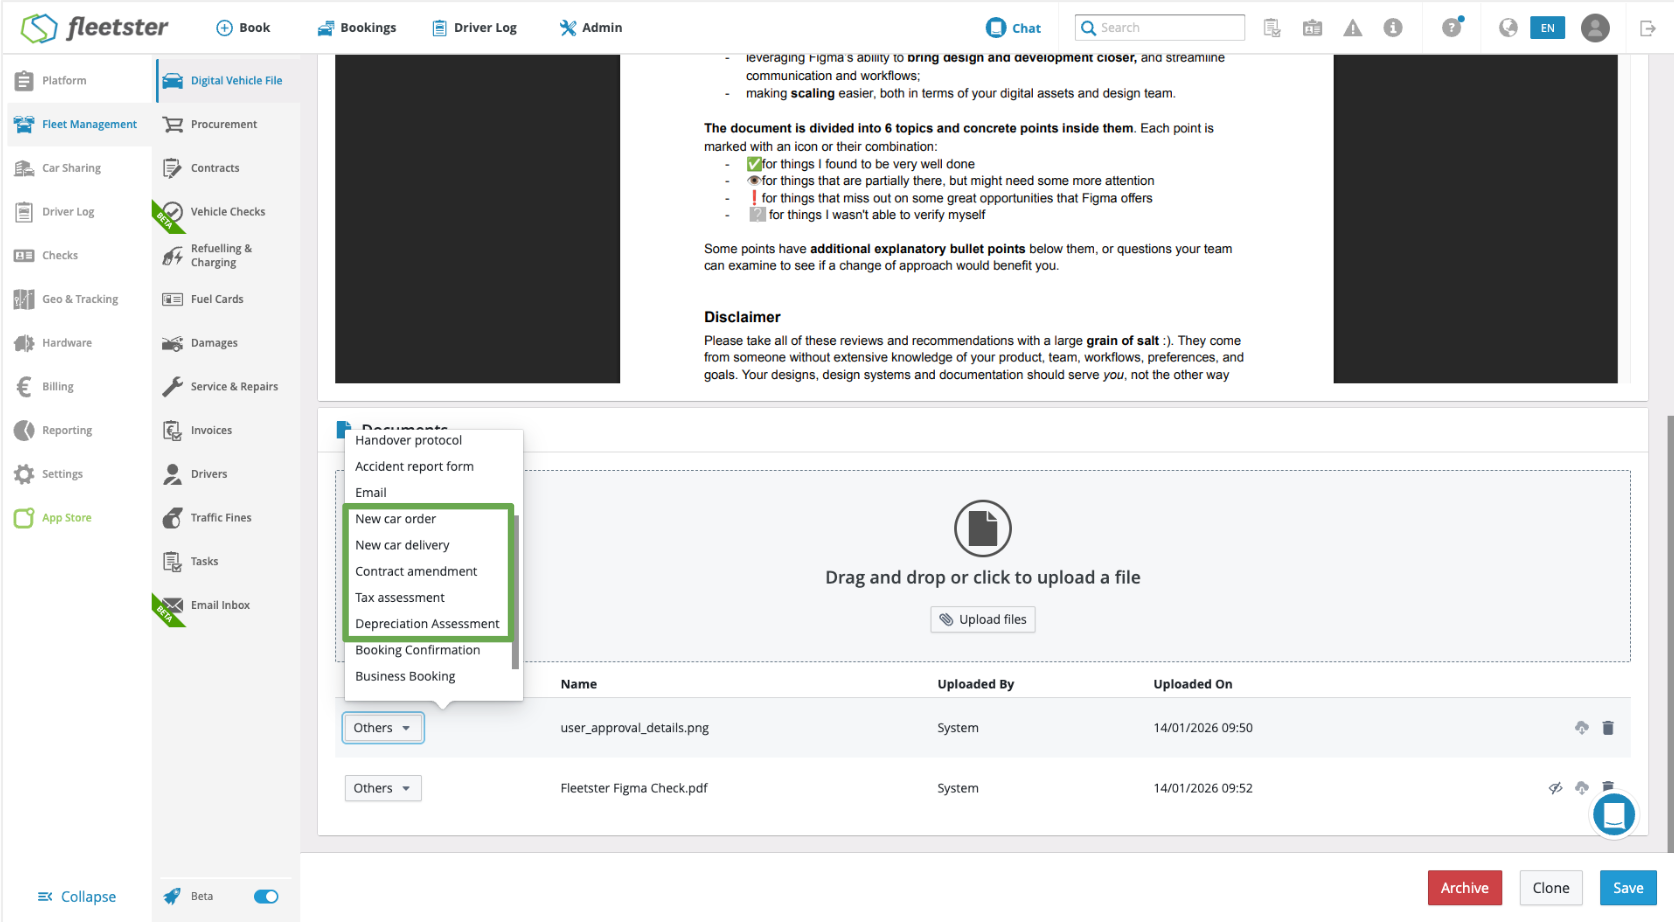Select Fleet Management in the sidebar

click(76, 125)
